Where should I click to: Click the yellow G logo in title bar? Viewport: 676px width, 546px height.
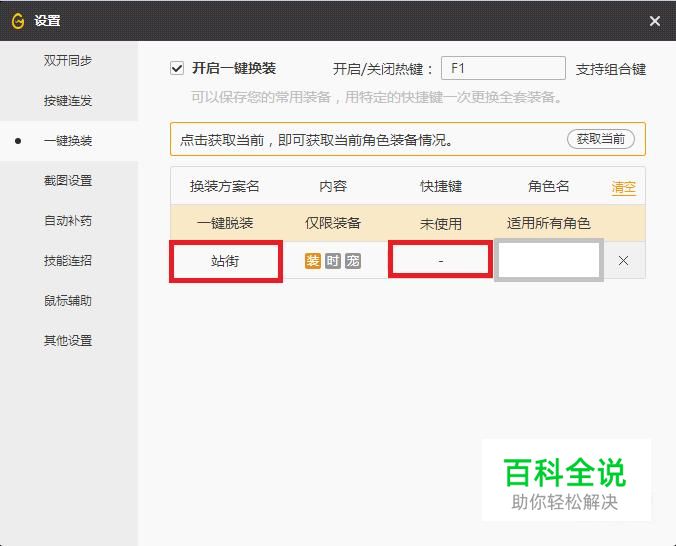[18, 21]
